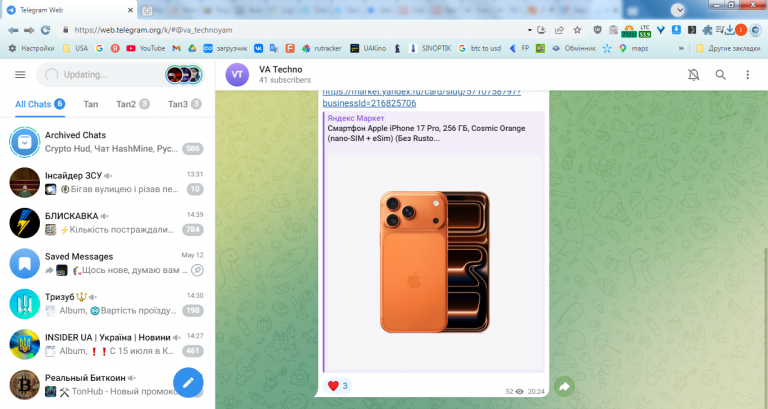Open the Обмінник bookmark

pos(574,48)
